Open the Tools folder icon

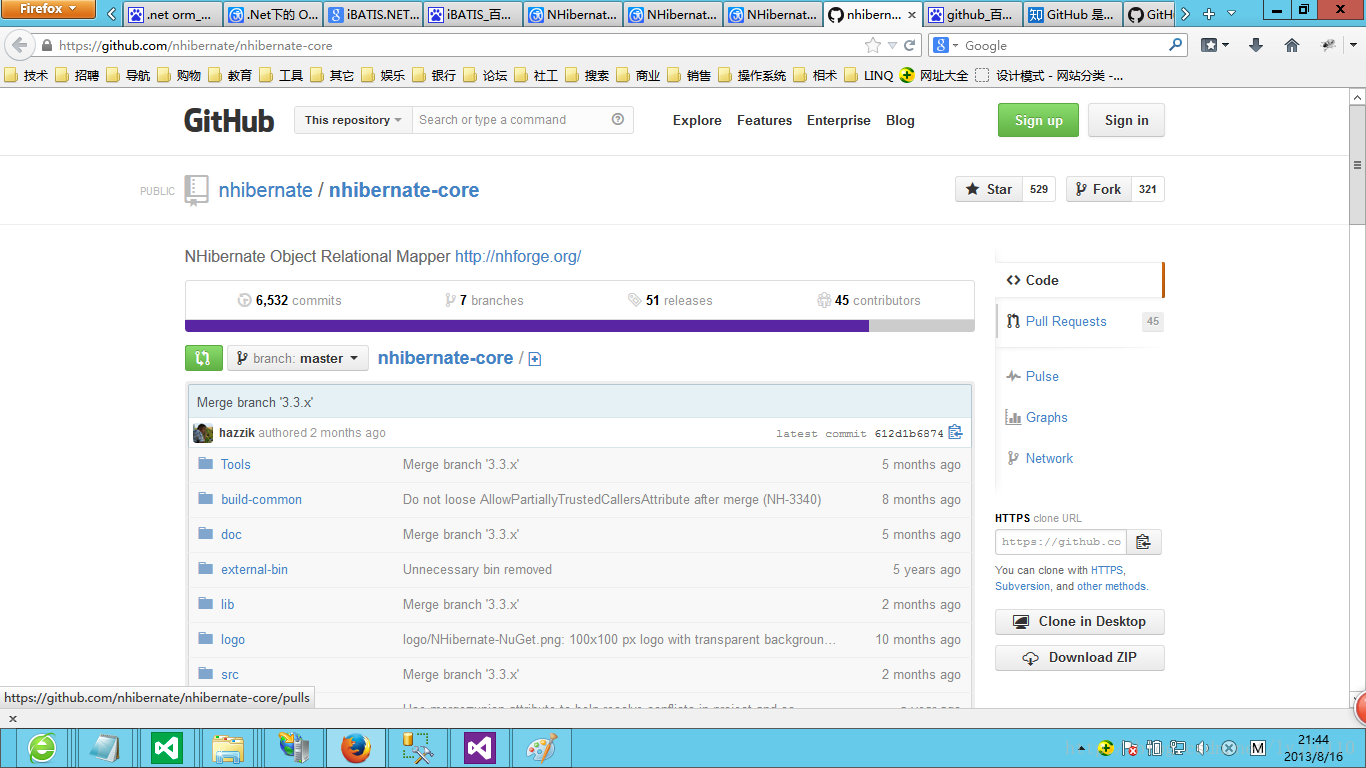tap(206, 464)
